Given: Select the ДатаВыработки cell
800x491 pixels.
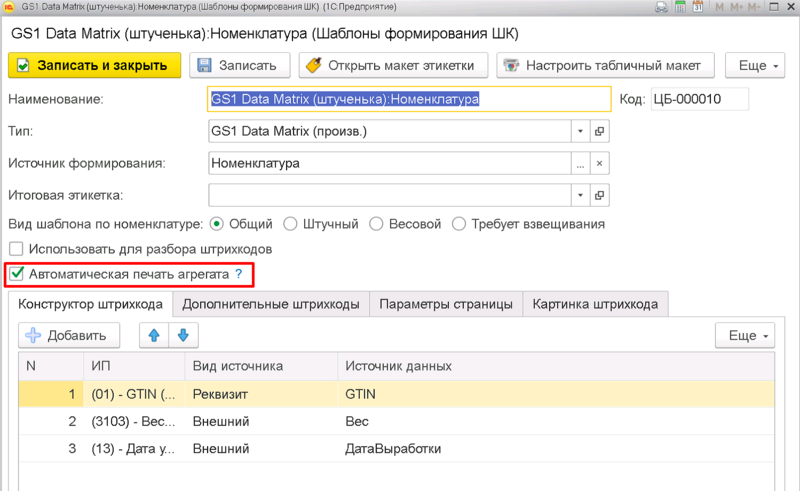Looking at the screenshot, I should coord(556,449).
